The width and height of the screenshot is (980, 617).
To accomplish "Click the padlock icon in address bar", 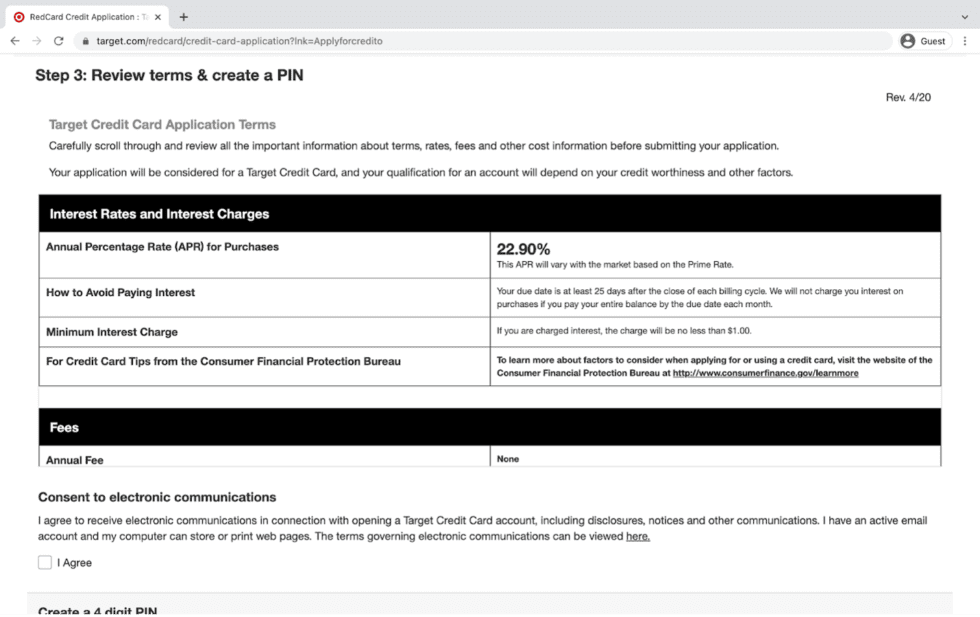I will coord(88,41).
